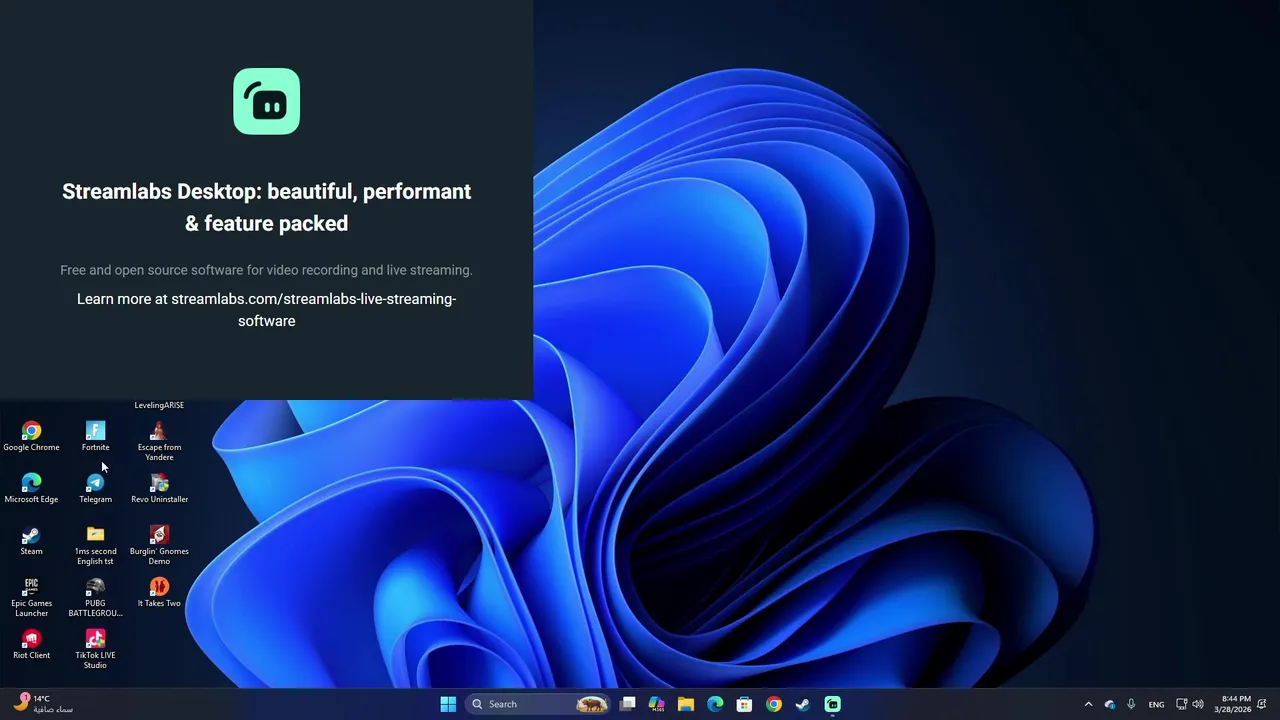Viewport: 1280px width, 720px height.
Task: Select the Escape from Yandere desktop icon
Action: click(159, 442)
